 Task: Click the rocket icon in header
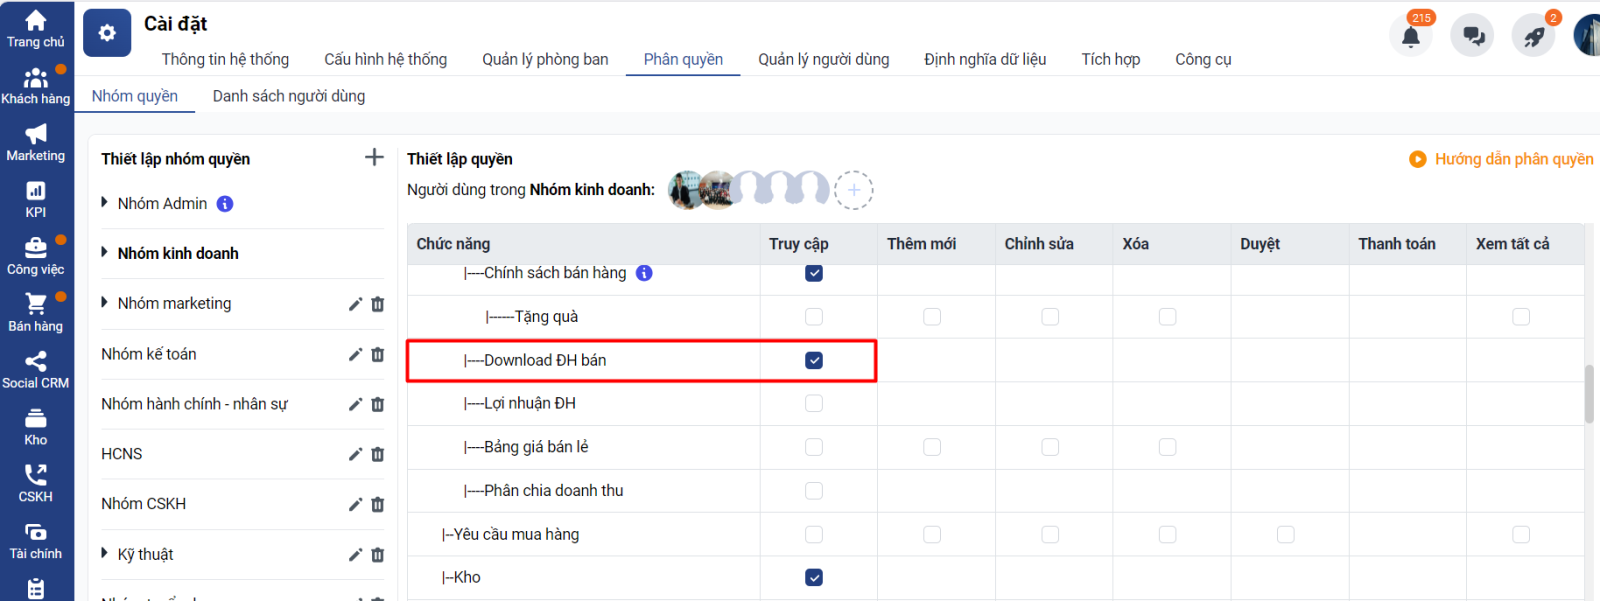[1534, 37]
